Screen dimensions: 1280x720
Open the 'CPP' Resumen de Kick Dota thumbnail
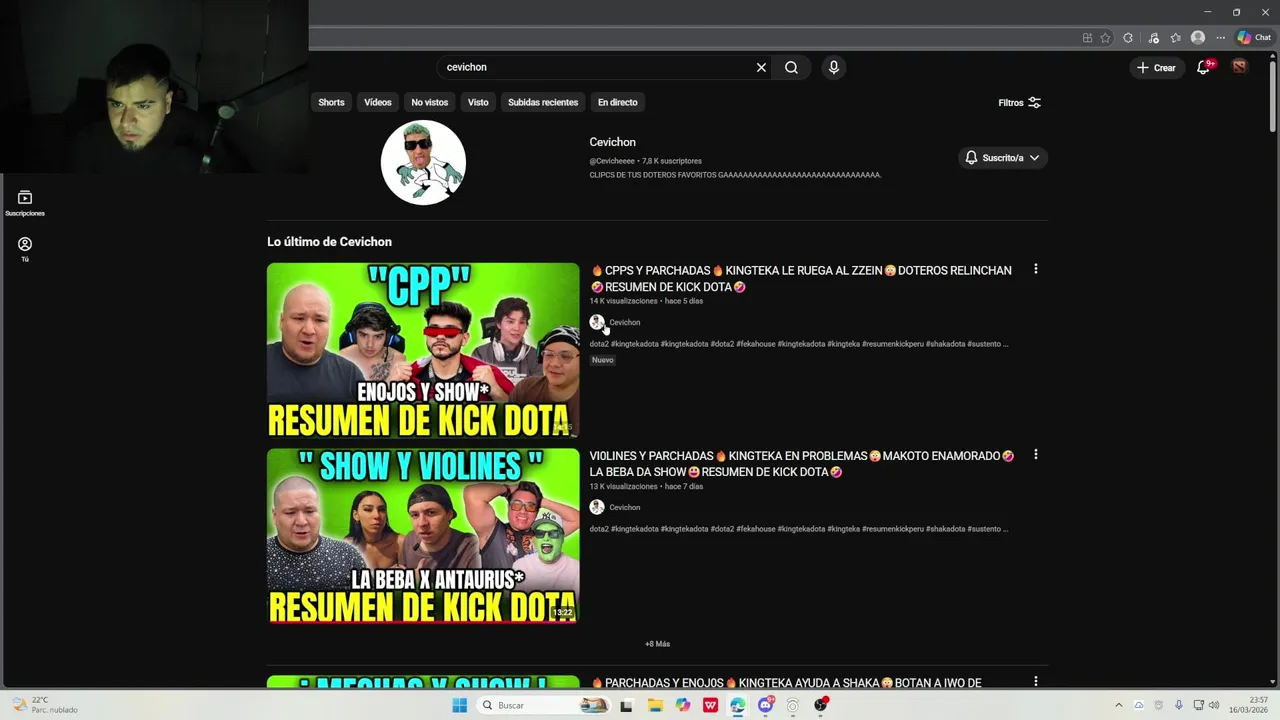(423, 350)
